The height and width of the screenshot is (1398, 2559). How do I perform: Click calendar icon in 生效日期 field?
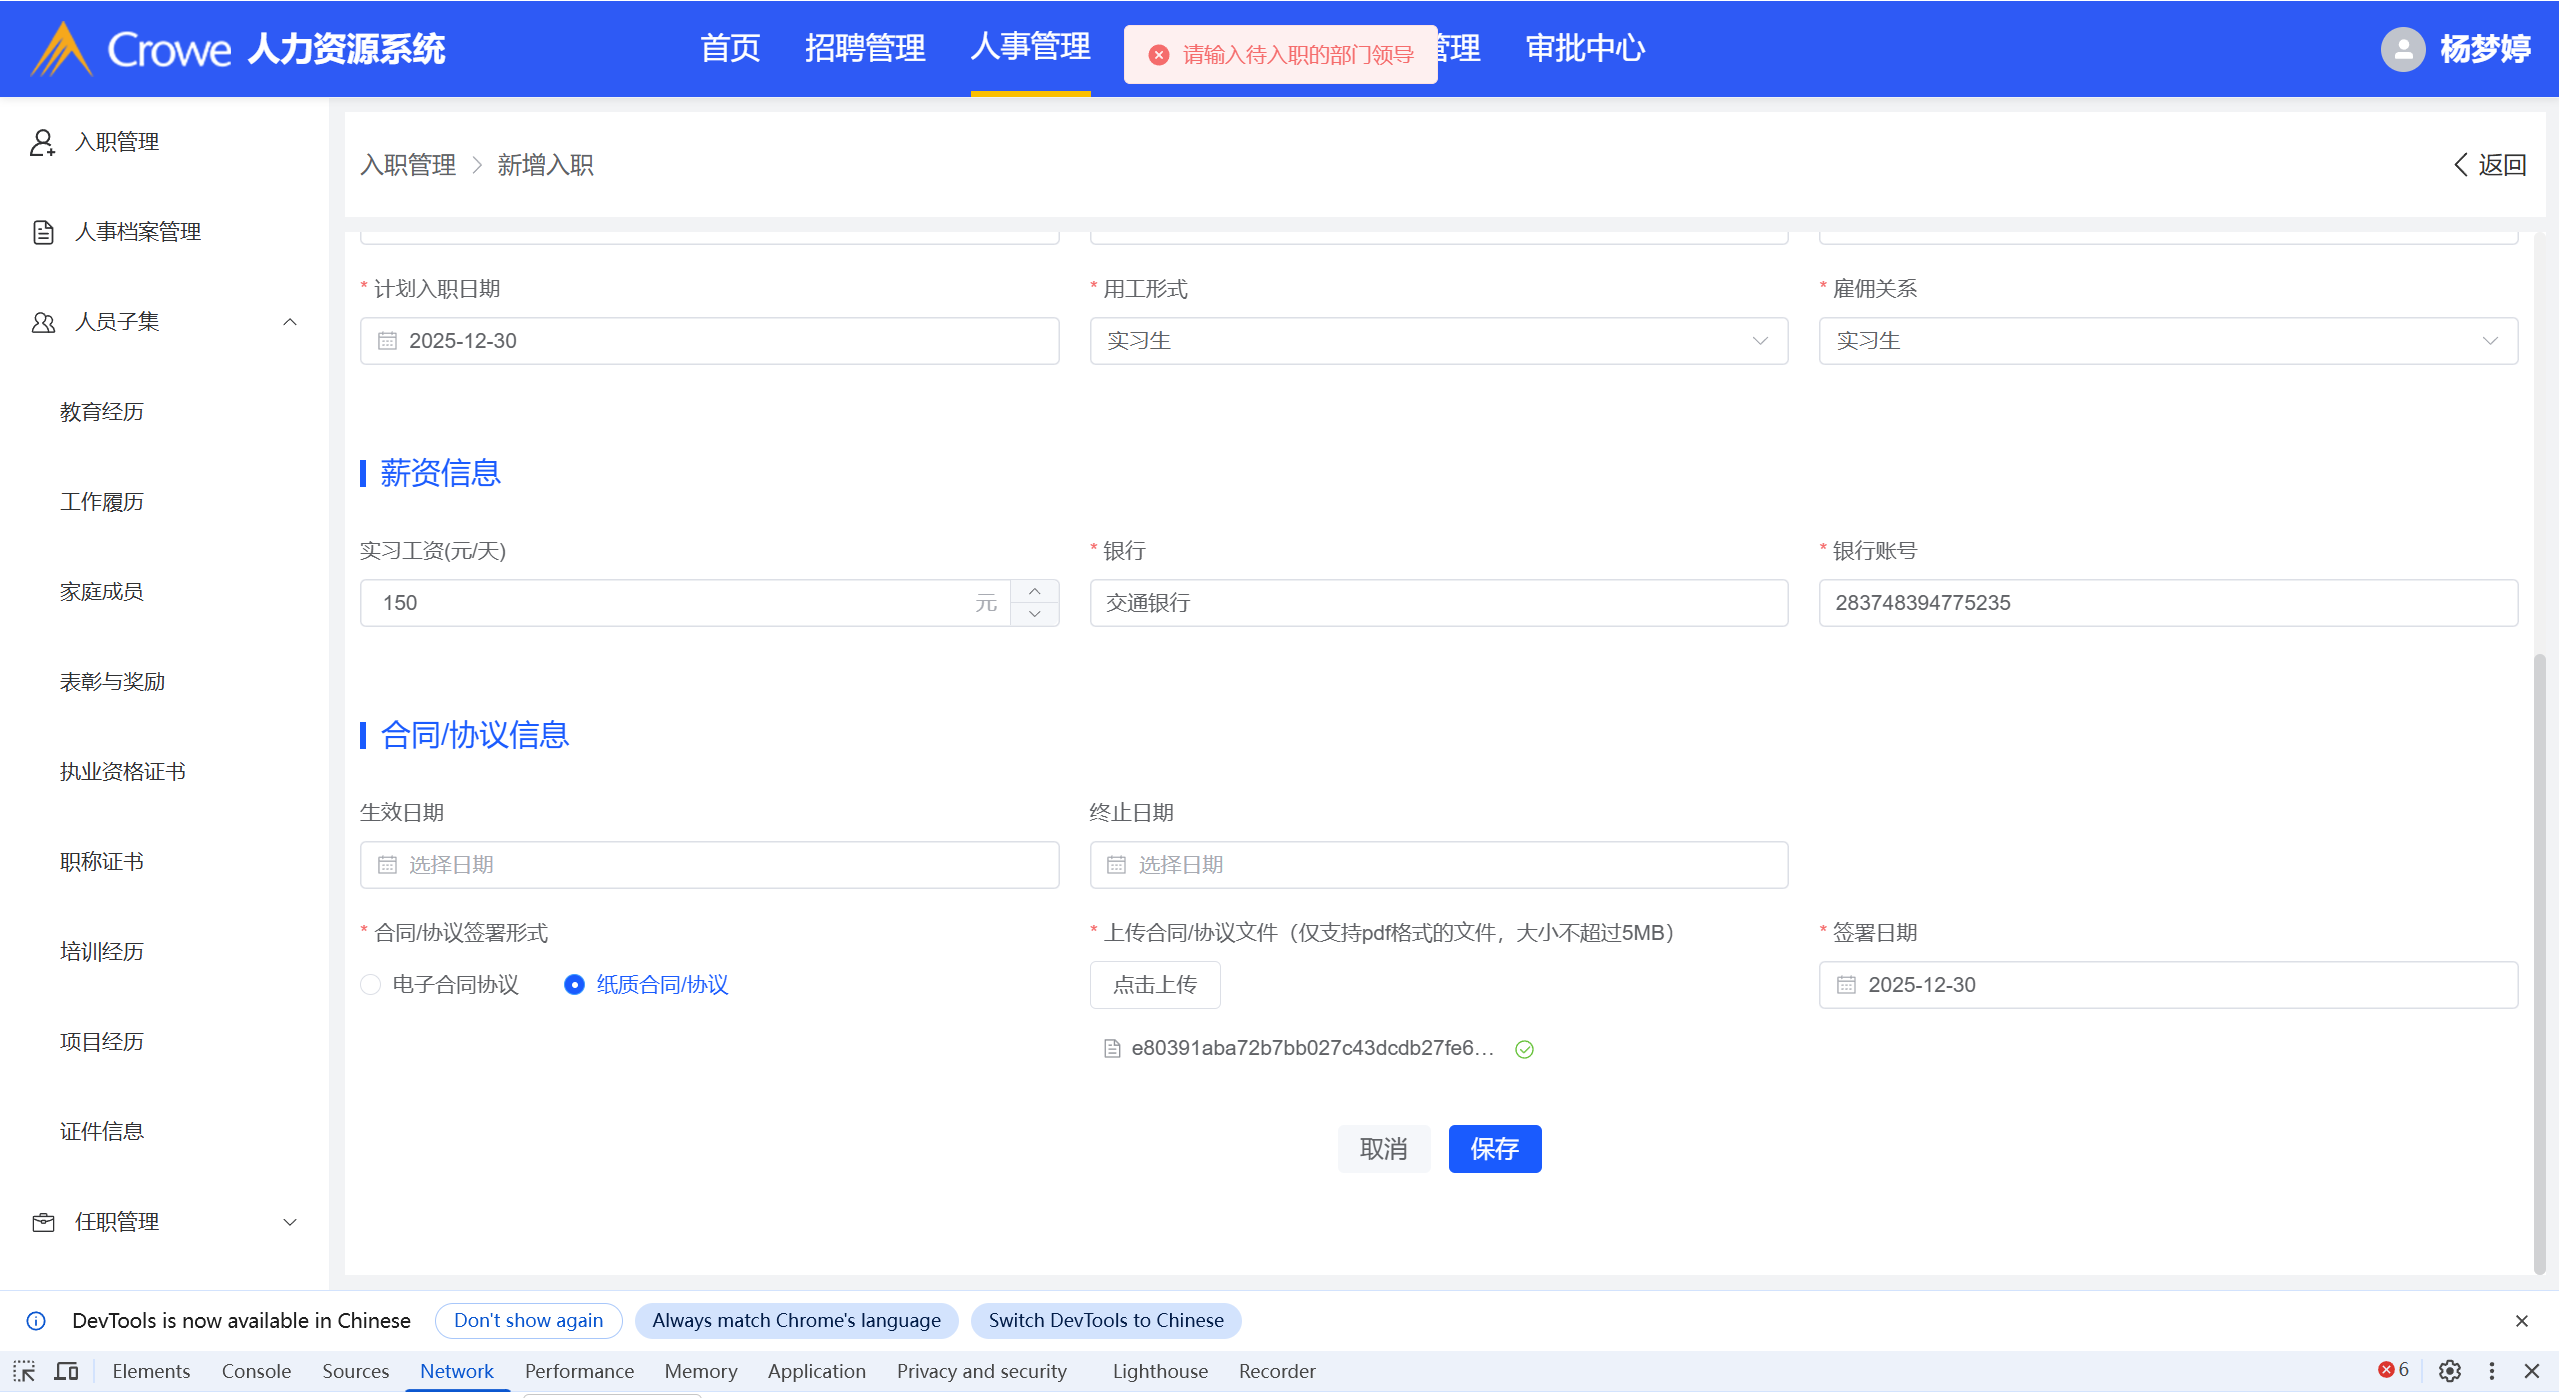387,865
